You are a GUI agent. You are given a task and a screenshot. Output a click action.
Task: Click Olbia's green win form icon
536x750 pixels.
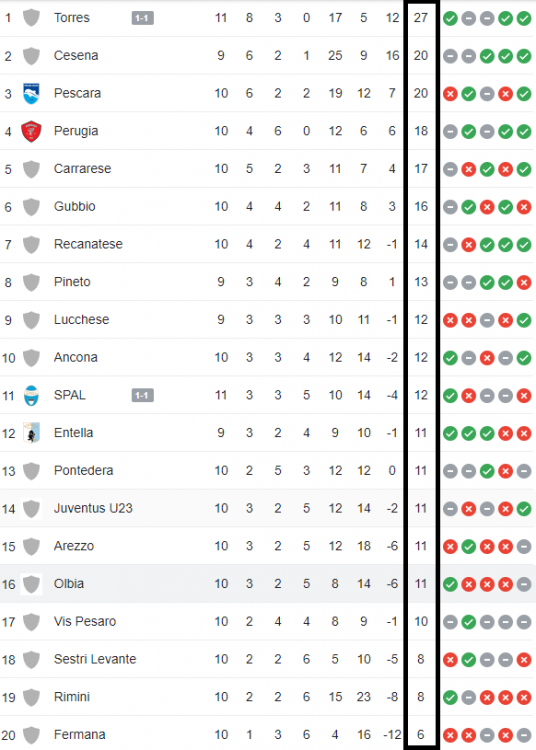pos(450,584)
